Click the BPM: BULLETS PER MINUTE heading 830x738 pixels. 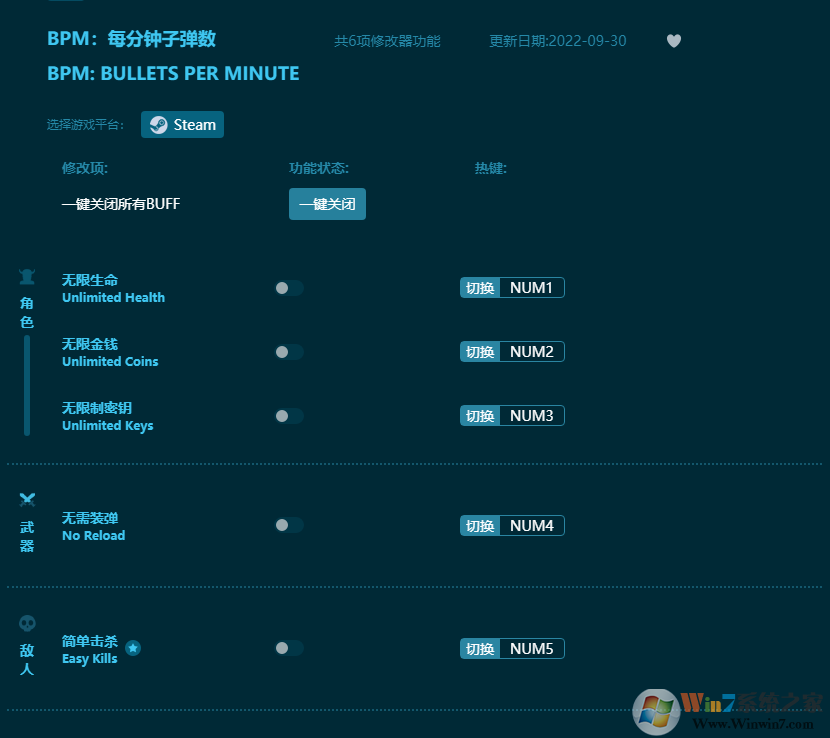(x=173, y=73)
